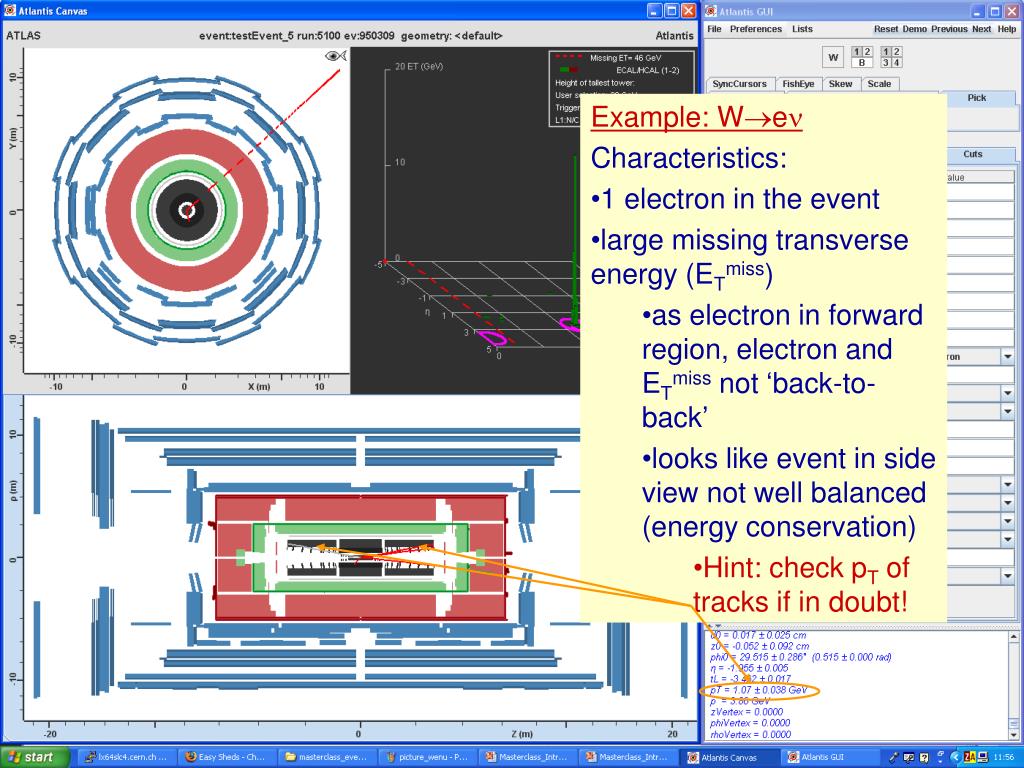
Task: Click the ECAL/HCAL (1-2) legend entry
Action: (x=647, y=70)
